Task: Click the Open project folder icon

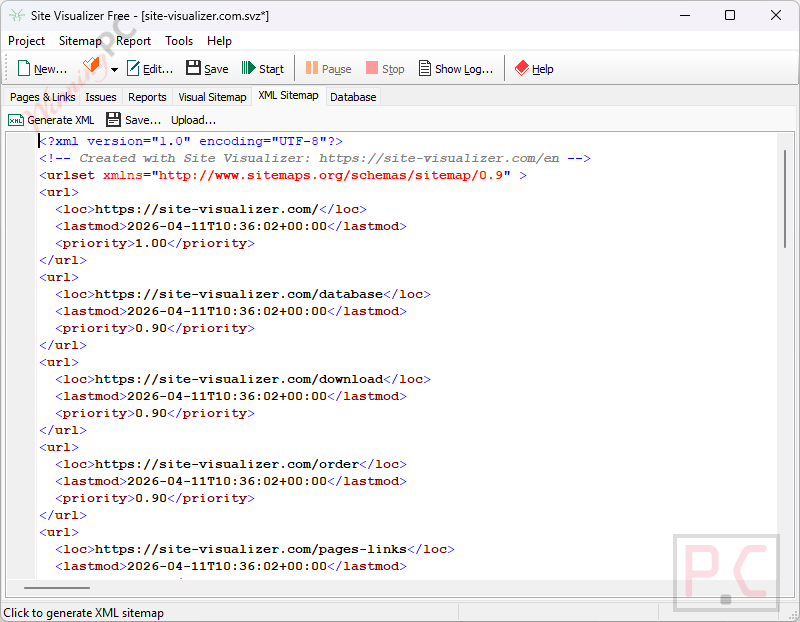Action: 91,66
